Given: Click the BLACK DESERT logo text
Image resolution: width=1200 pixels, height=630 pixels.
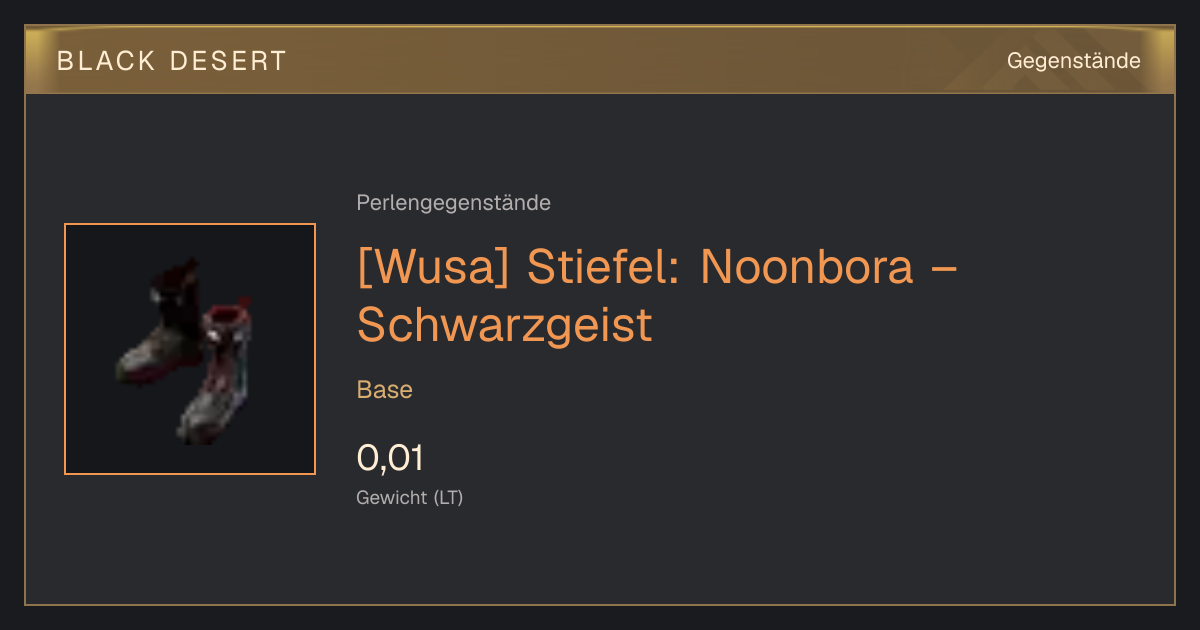Looking at the screenshot, I should point(172,61).
